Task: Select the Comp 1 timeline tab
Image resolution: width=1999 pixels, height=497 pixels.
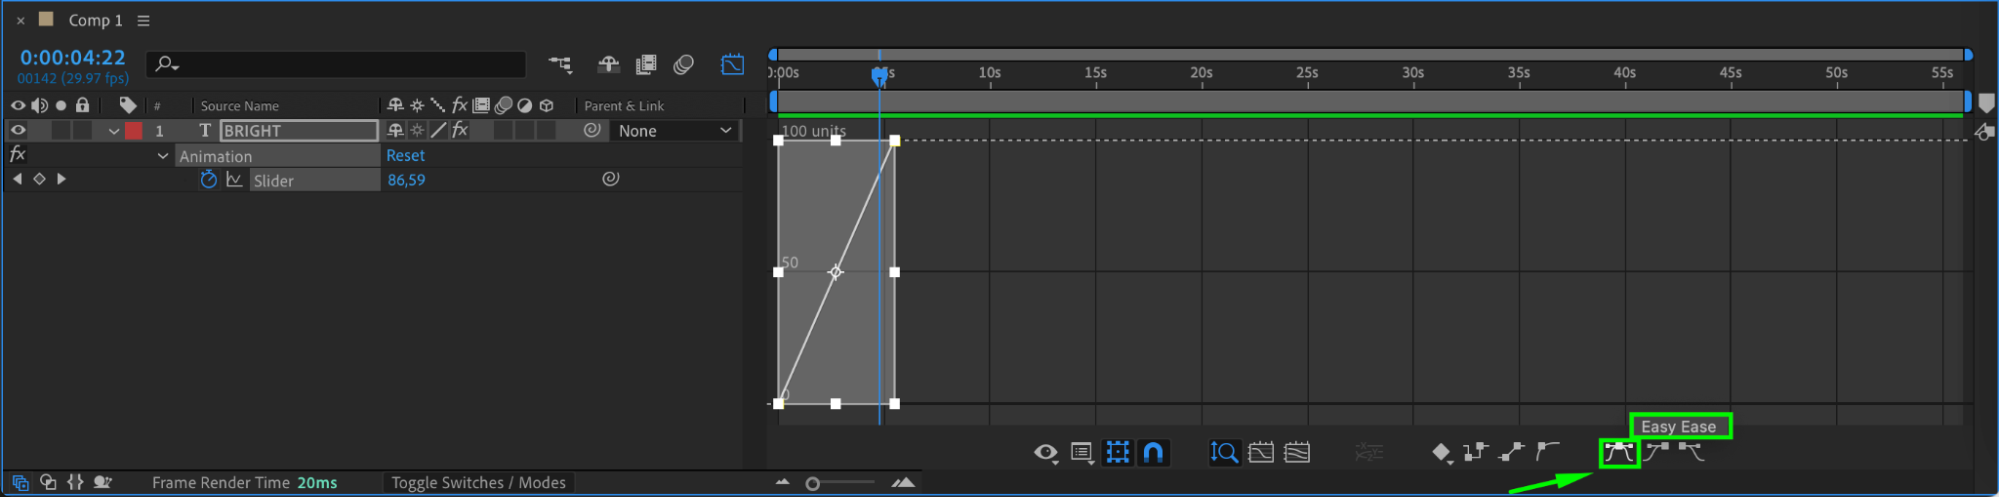Action: coord(95,21)
